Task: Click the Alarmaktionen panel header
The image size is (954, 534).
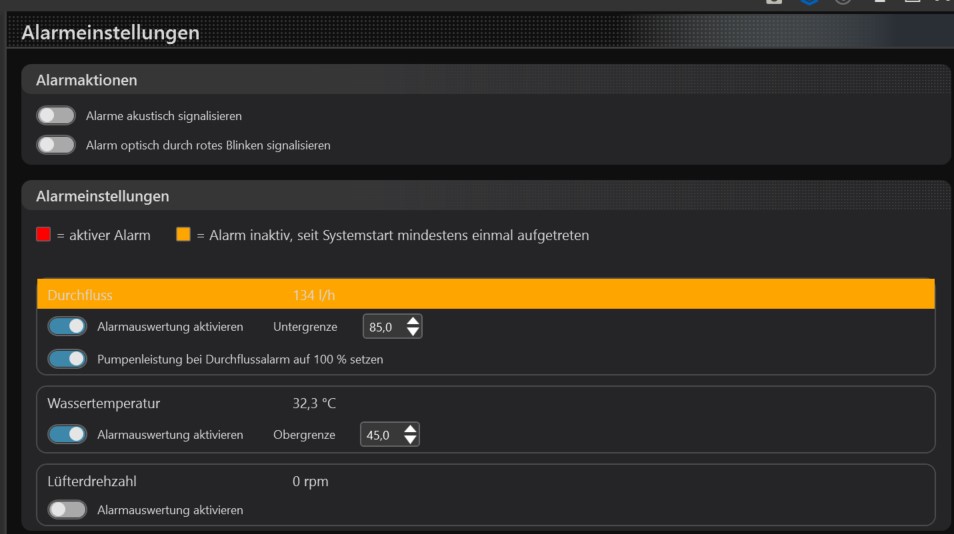Action: click(x=87, y=80)
